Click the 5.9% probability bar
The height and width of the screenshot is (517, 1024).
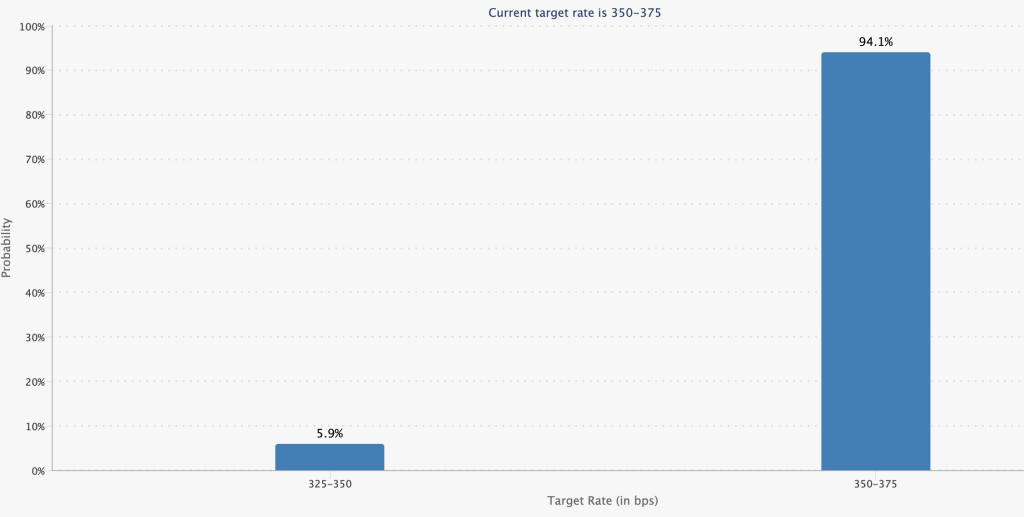click(330, 457)
